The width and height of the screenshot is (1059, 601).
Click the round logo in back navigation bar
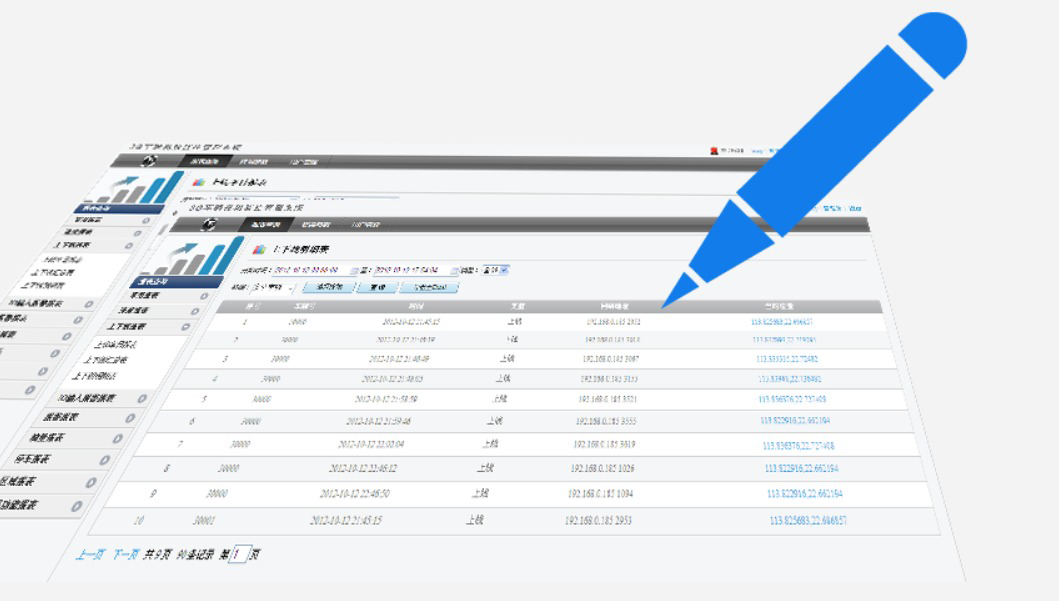click(149, 161)
